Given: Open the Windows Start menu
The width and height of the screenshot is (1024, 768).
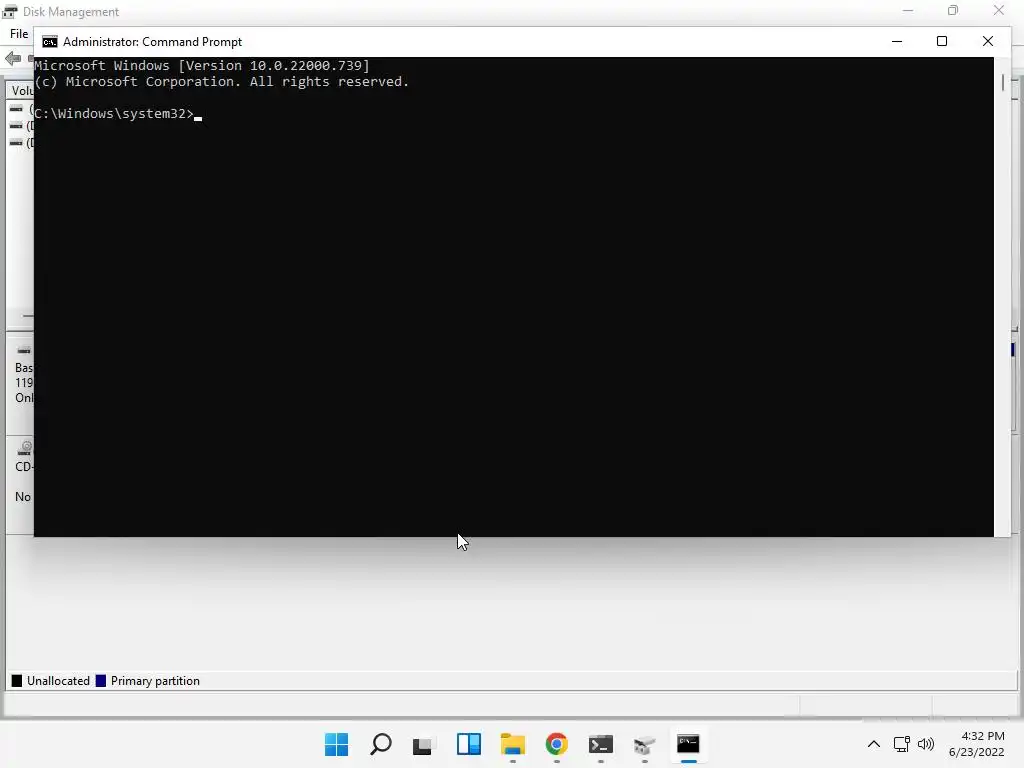Looking at the screenshot, I should coord(336,744).
